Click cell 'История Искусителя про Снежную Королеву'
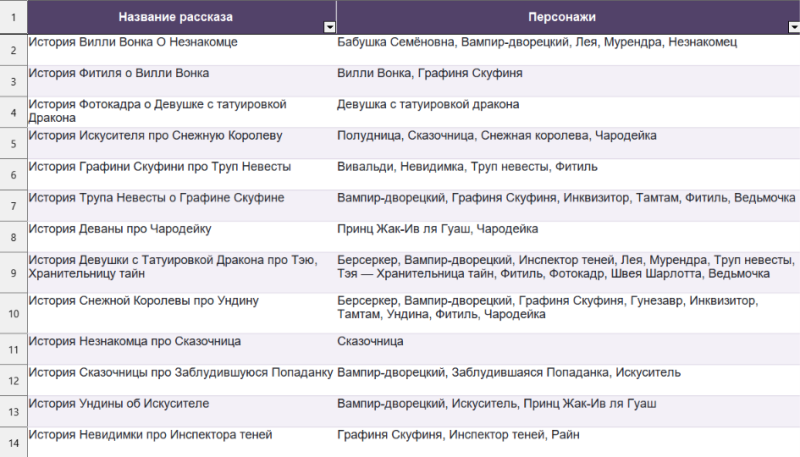The image size is (800, 457). [182, 143]
